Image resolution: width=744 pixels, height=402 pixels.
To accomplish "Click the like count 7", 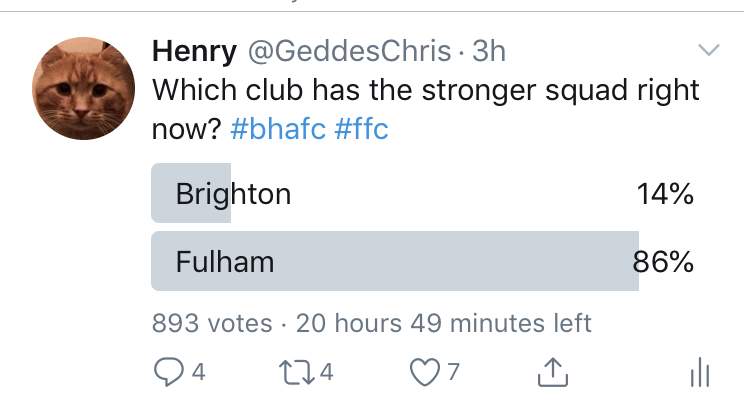I will tap(454, 372).
